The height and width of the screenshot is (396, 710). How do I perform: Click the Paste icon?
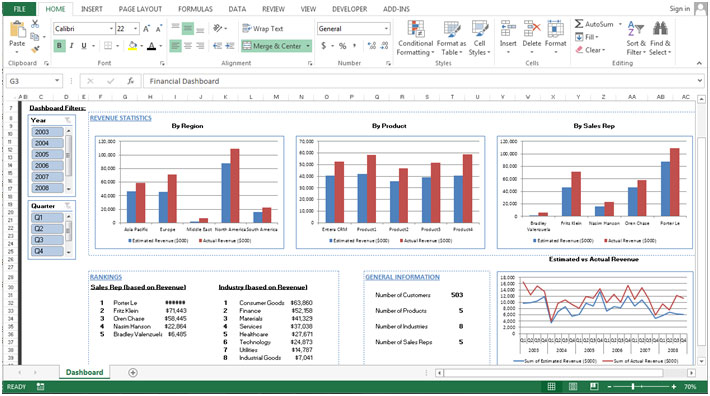[x=17, y=29]
